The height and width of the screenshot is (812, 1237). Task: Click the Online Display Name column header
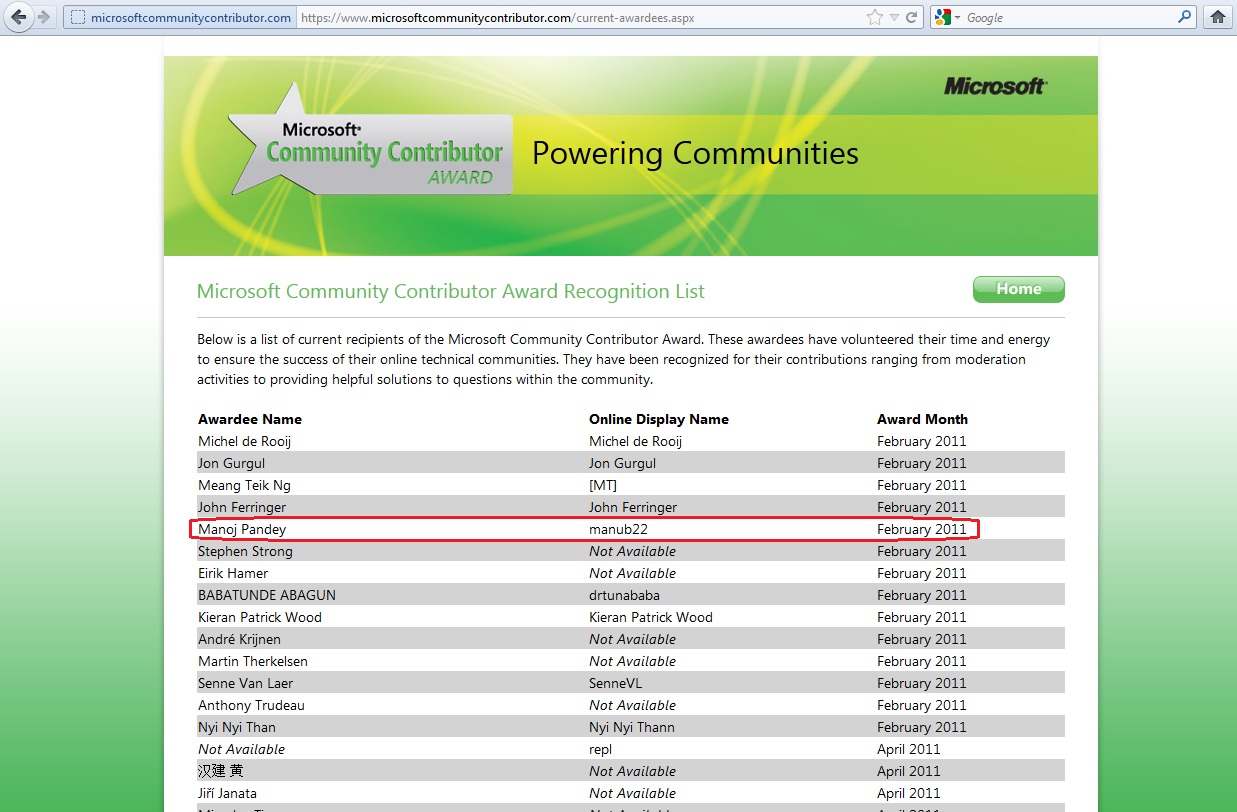[658, 419]
